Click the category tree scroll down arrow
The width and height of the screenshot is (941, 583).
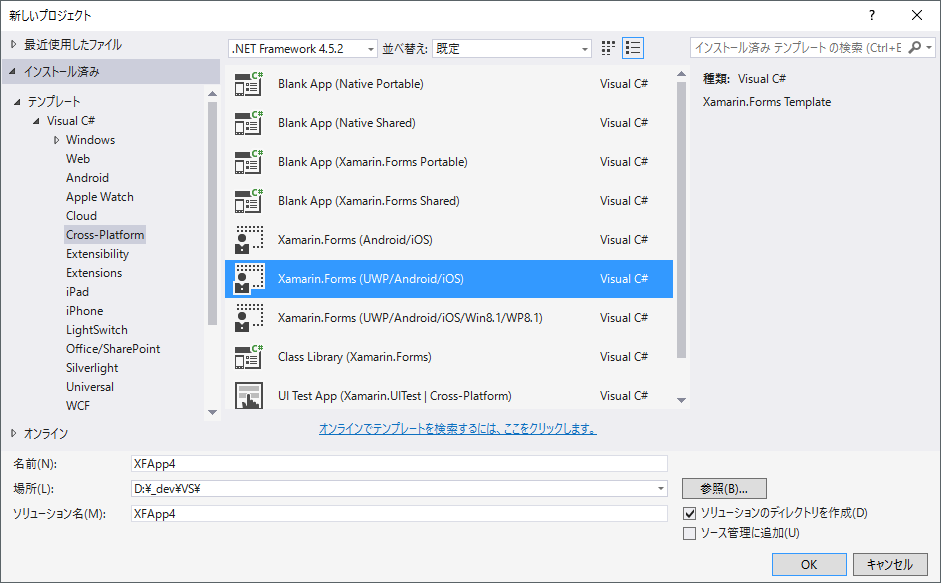212,412
